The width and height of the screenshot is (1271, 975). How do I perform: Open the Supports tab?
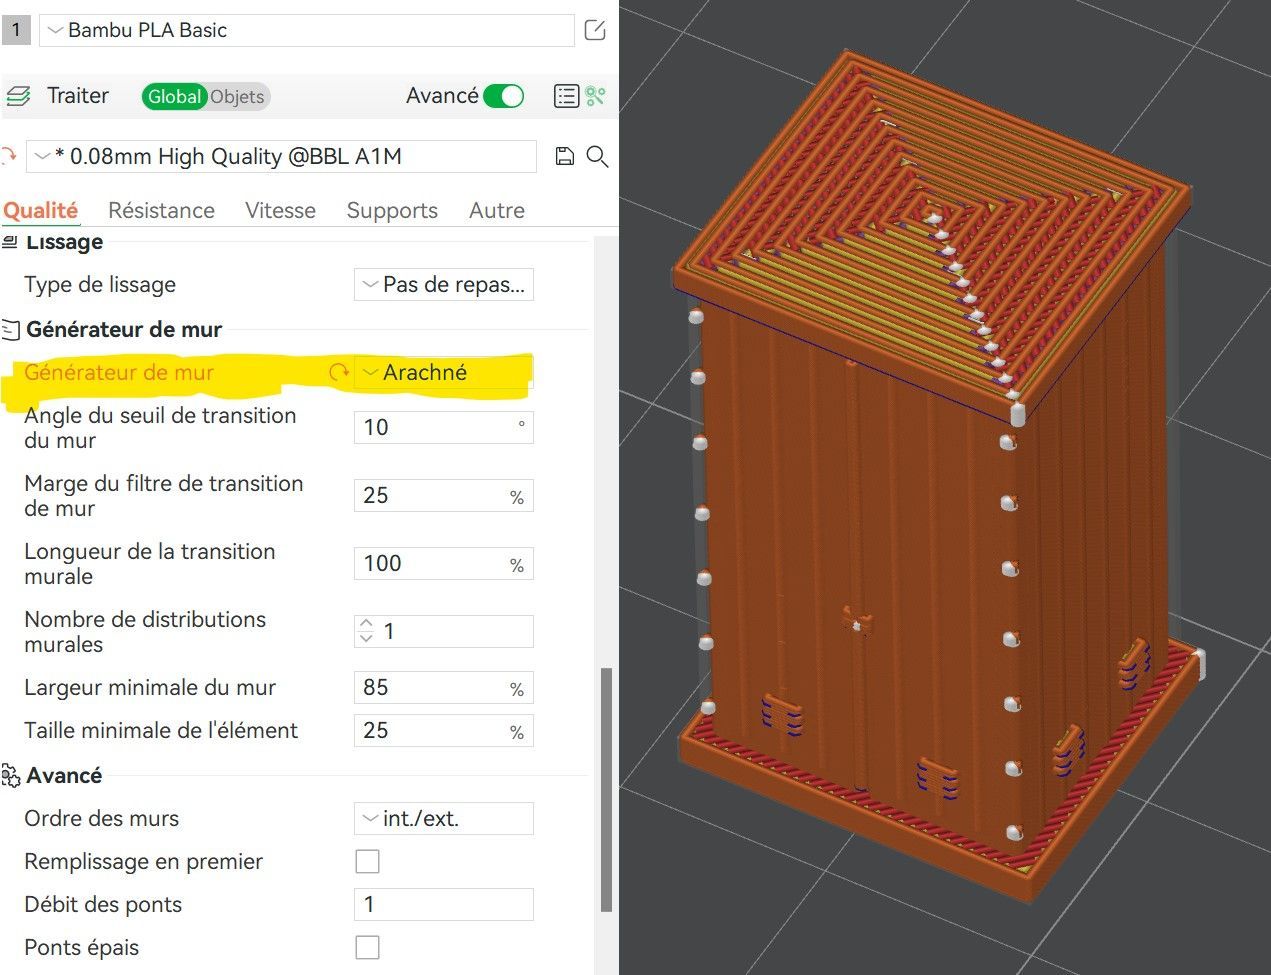click(x=392, y=210)
